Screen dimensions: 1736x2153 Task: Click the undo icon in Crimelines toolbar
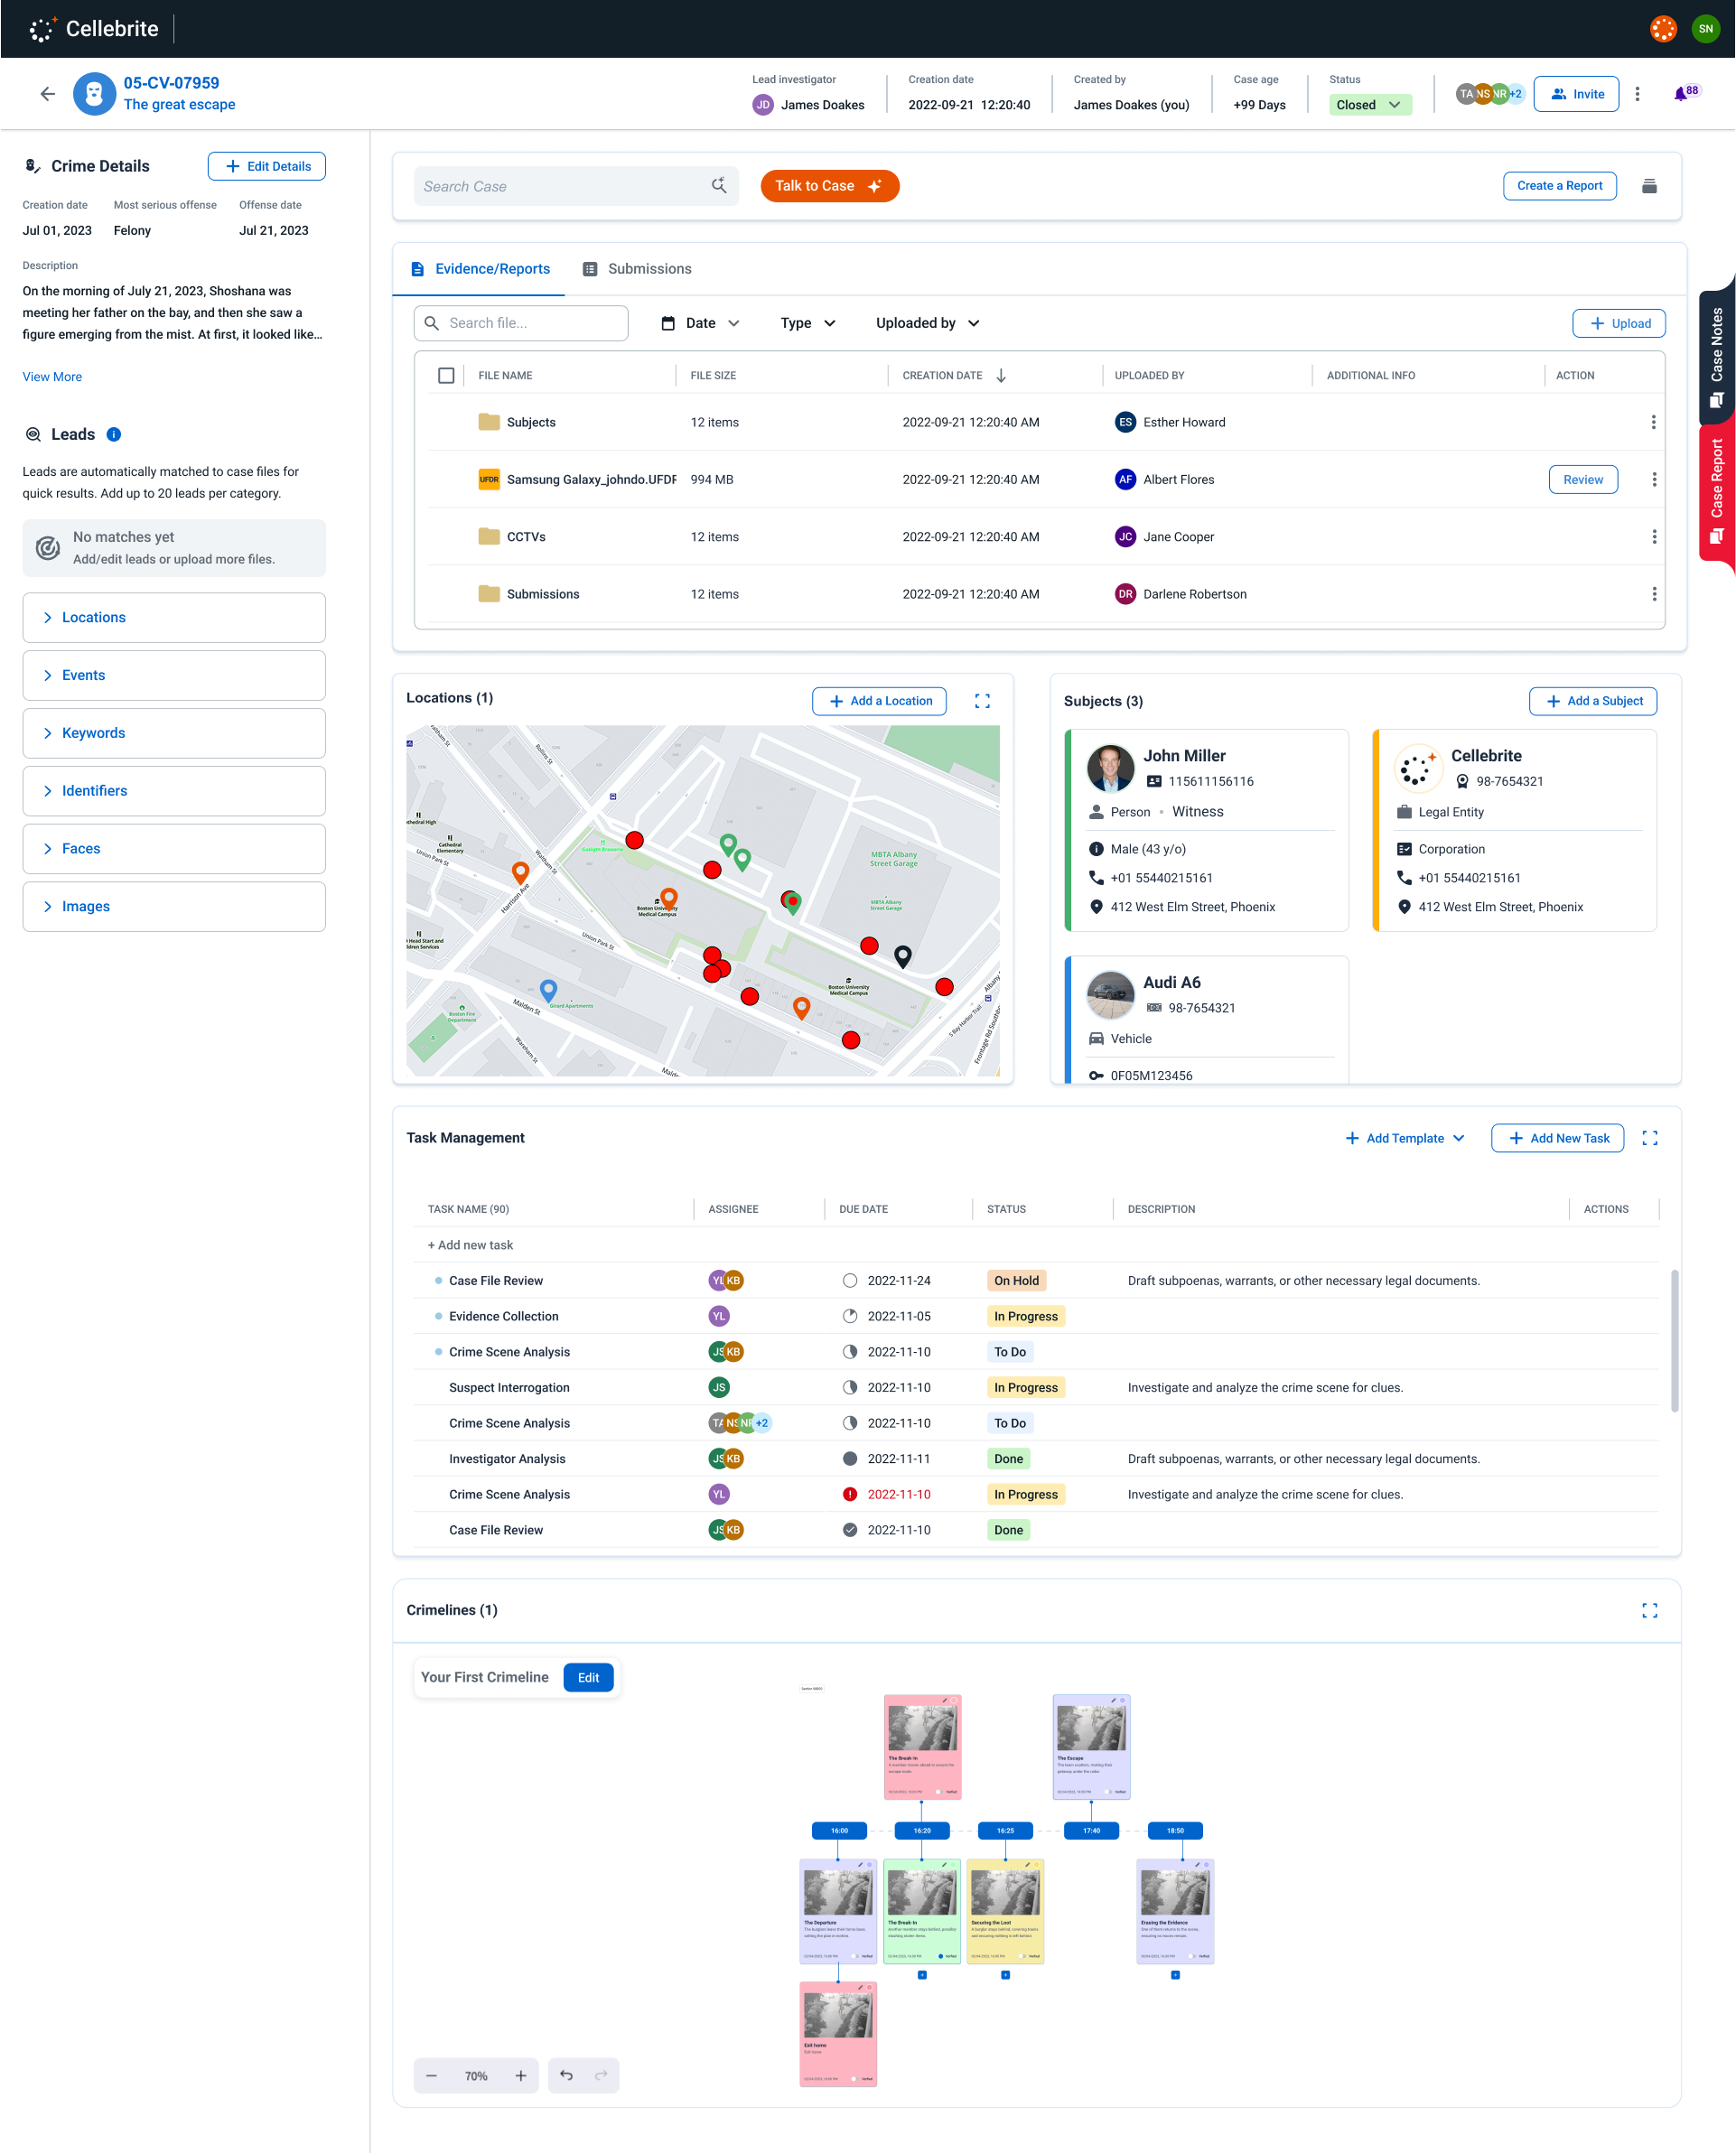(x=566, y=2075)
